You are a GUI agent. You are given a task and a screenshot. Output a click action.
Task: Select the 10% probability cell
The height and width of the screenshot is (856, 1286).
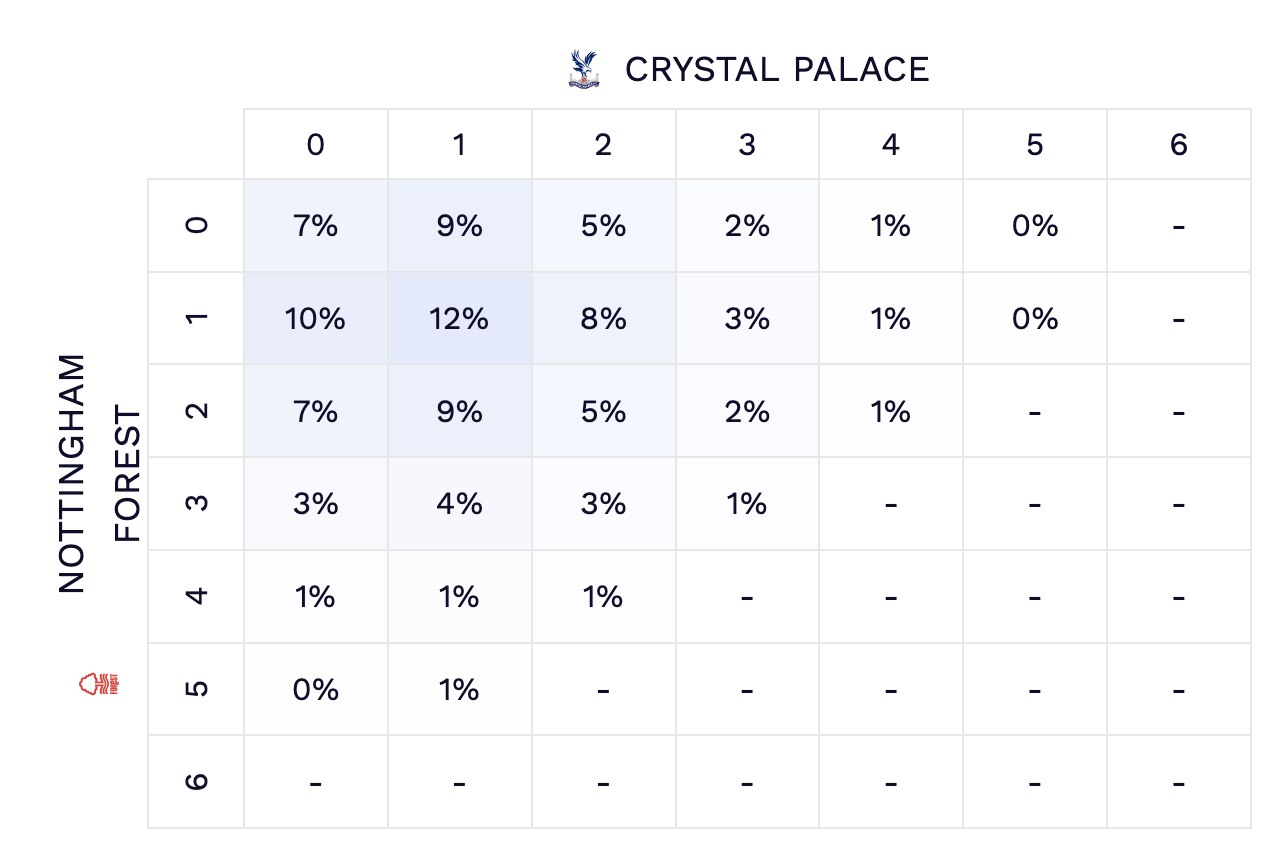(315, 319)
